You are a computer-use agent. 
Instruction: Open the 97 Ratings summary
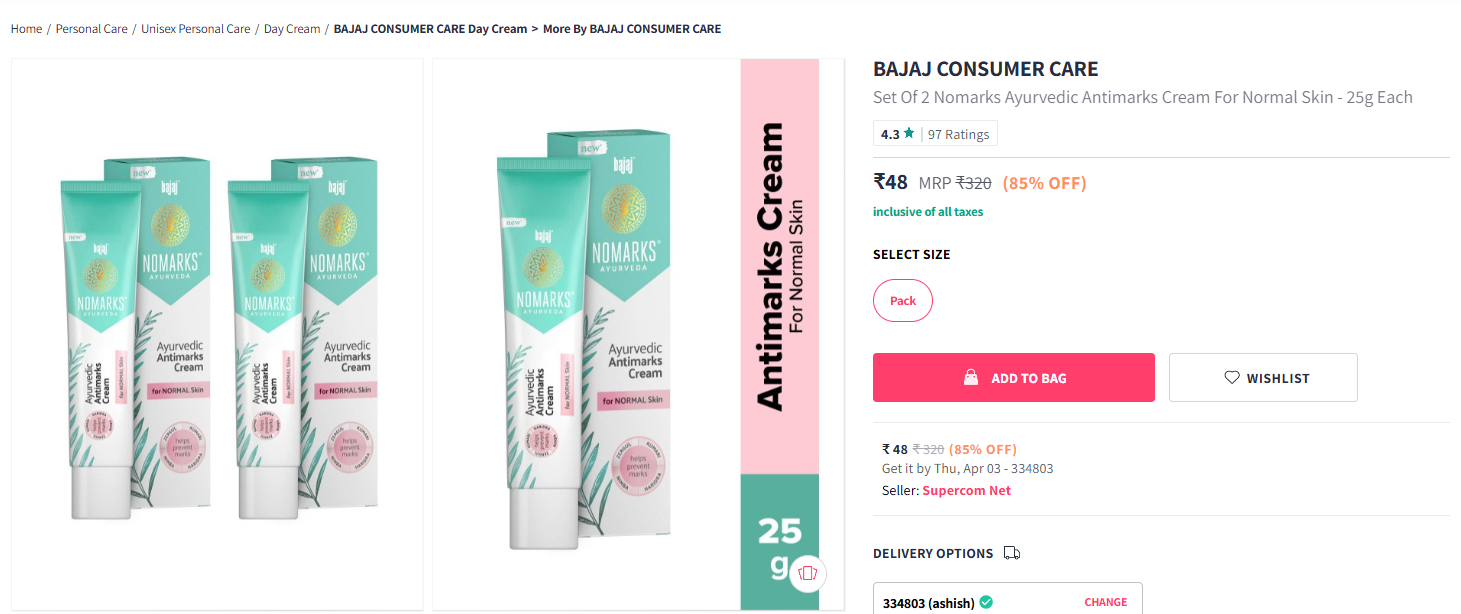coord(958,134)
